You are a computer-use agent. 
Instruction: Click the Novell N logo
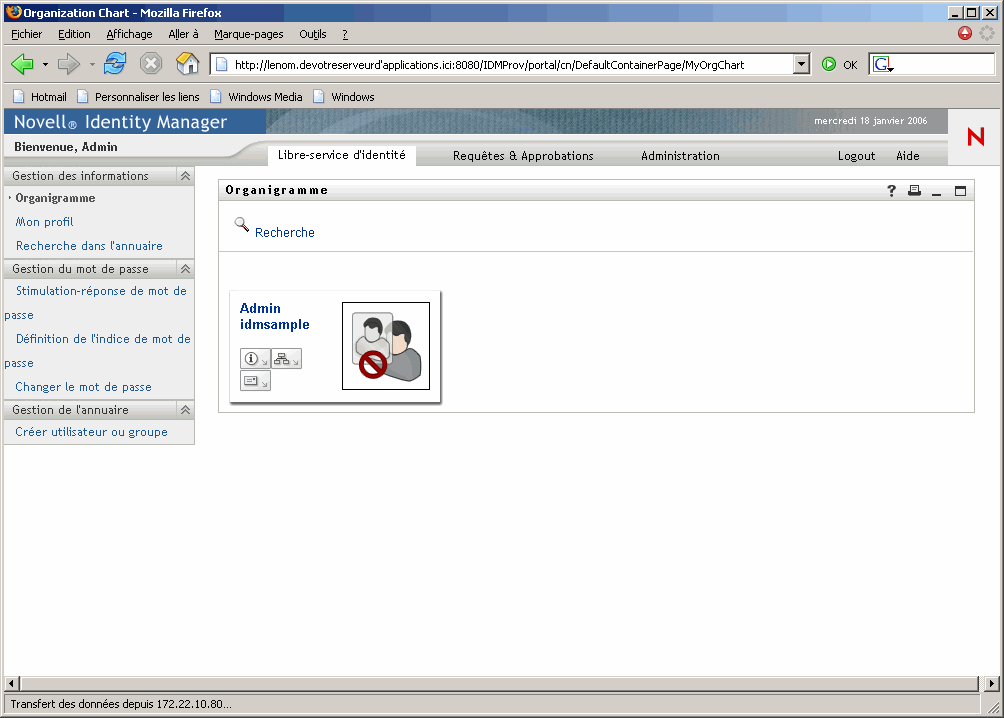(976, 136)
